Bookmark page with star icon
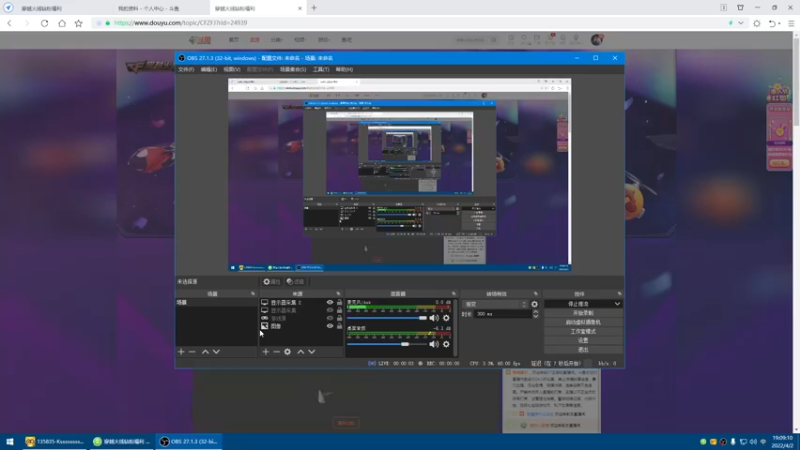This screenshot has width=800, height=450. pyautogui.click(x=79, y=23)
